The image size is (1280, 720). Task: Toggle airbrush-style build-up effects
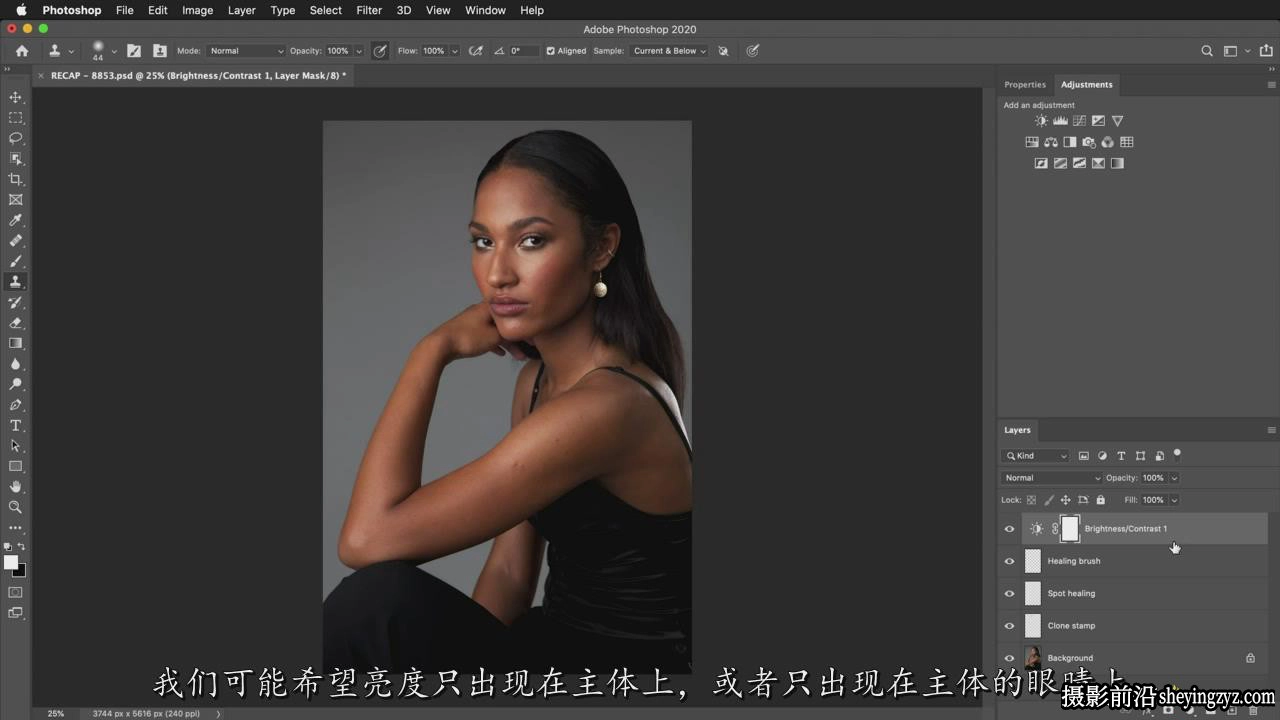pos(475,51)
